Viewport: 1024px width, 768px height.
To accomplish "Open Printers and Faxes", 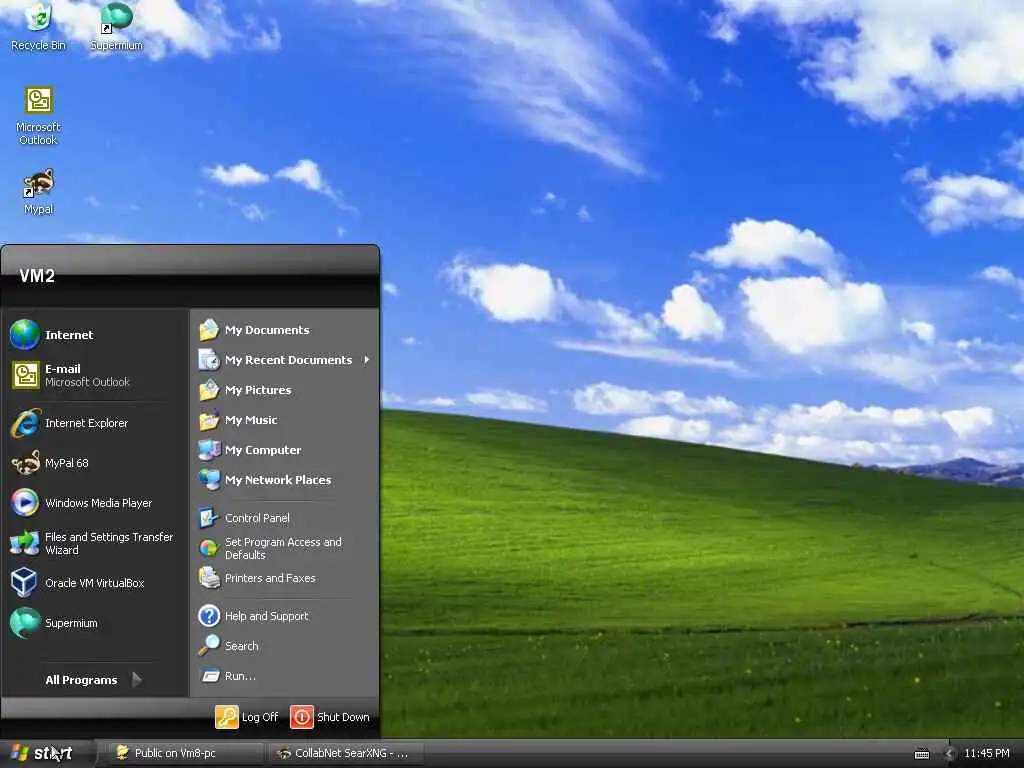I will coord(285,579).
